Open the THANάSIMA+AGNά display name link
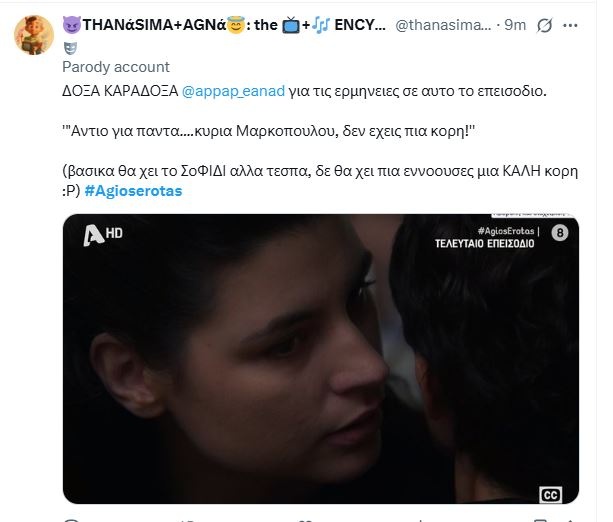Viewport: 613px width, 522px height. click(x=224, y=25)
